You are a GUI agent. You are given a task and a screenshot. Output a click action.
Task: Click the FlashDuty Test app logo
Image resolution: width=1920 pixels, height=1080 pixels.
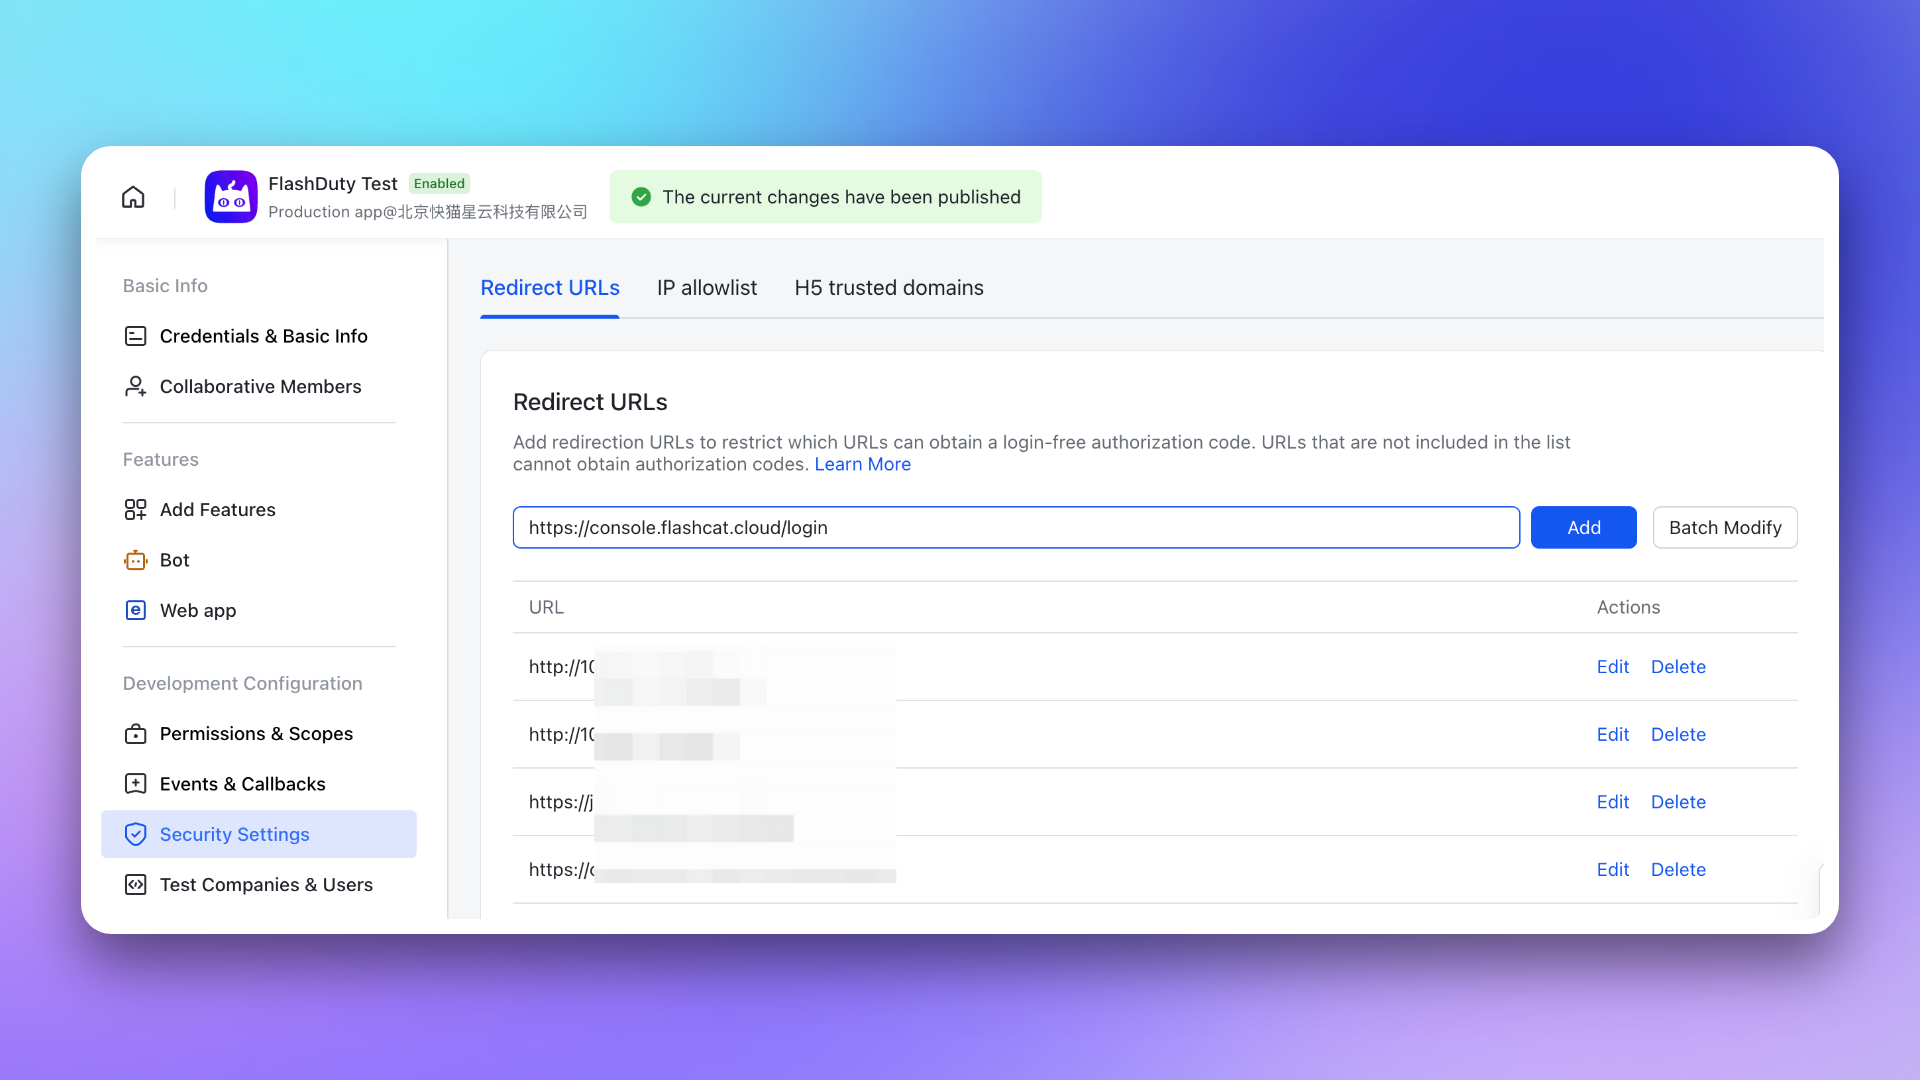coord(231,197)
